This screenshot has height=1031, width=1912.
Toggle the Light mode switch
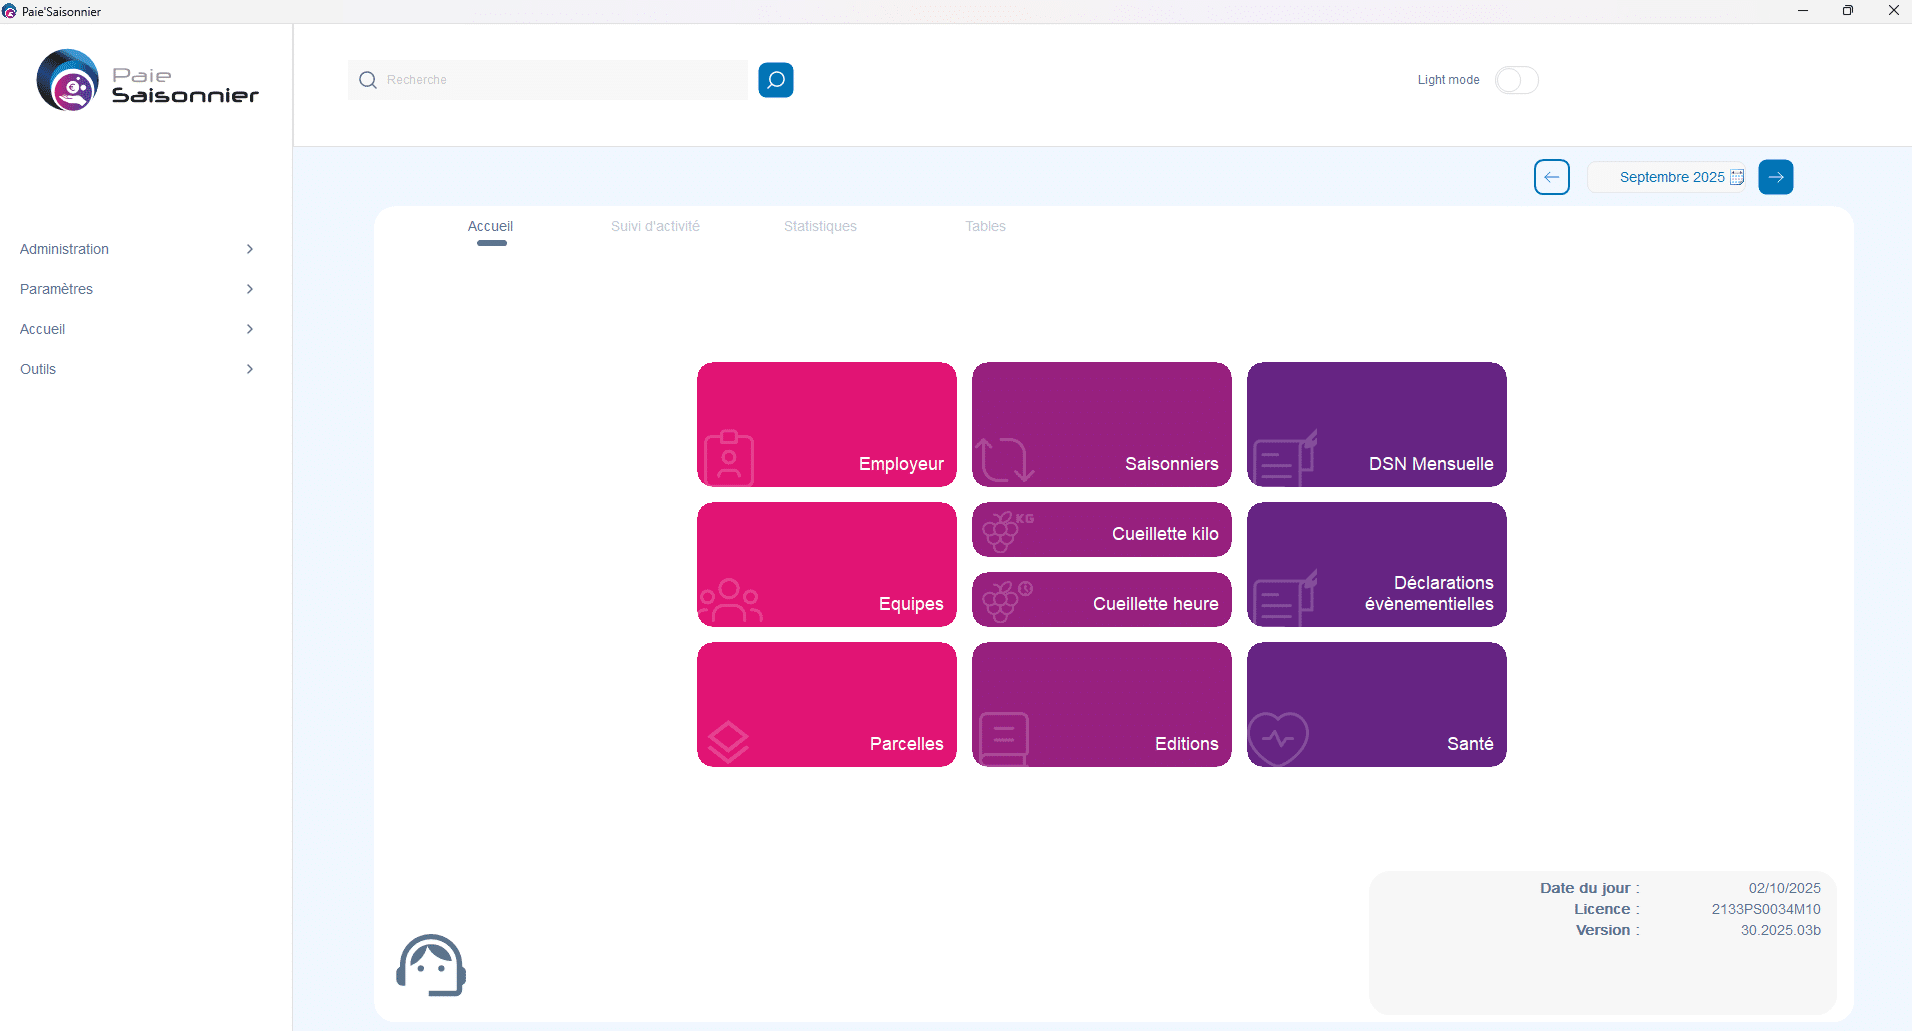coord(1516,80)
